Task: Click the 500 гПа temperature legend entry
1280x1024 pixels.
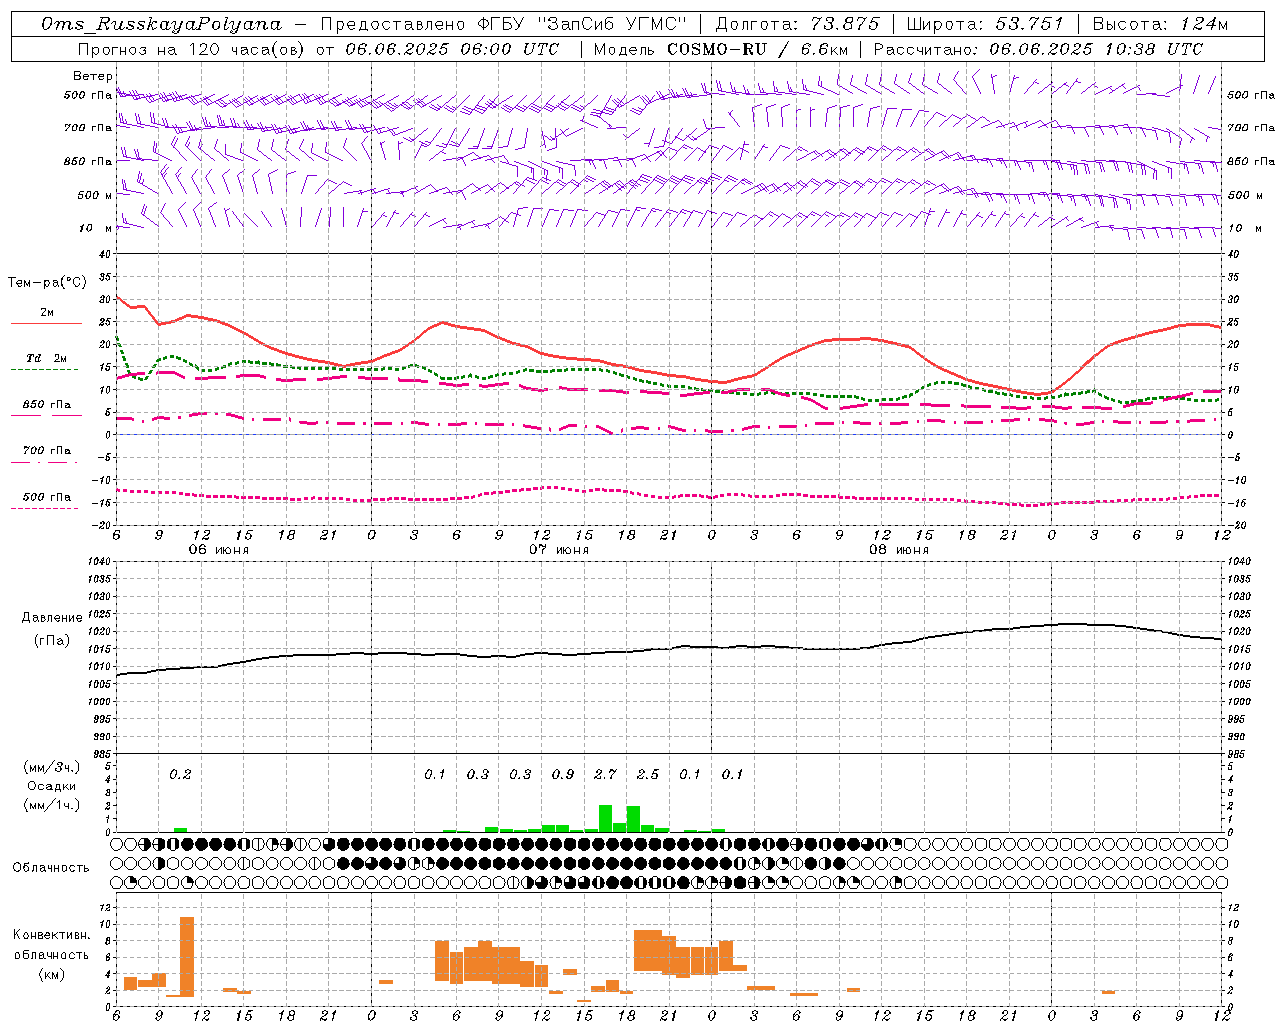Action: point(46,497)
